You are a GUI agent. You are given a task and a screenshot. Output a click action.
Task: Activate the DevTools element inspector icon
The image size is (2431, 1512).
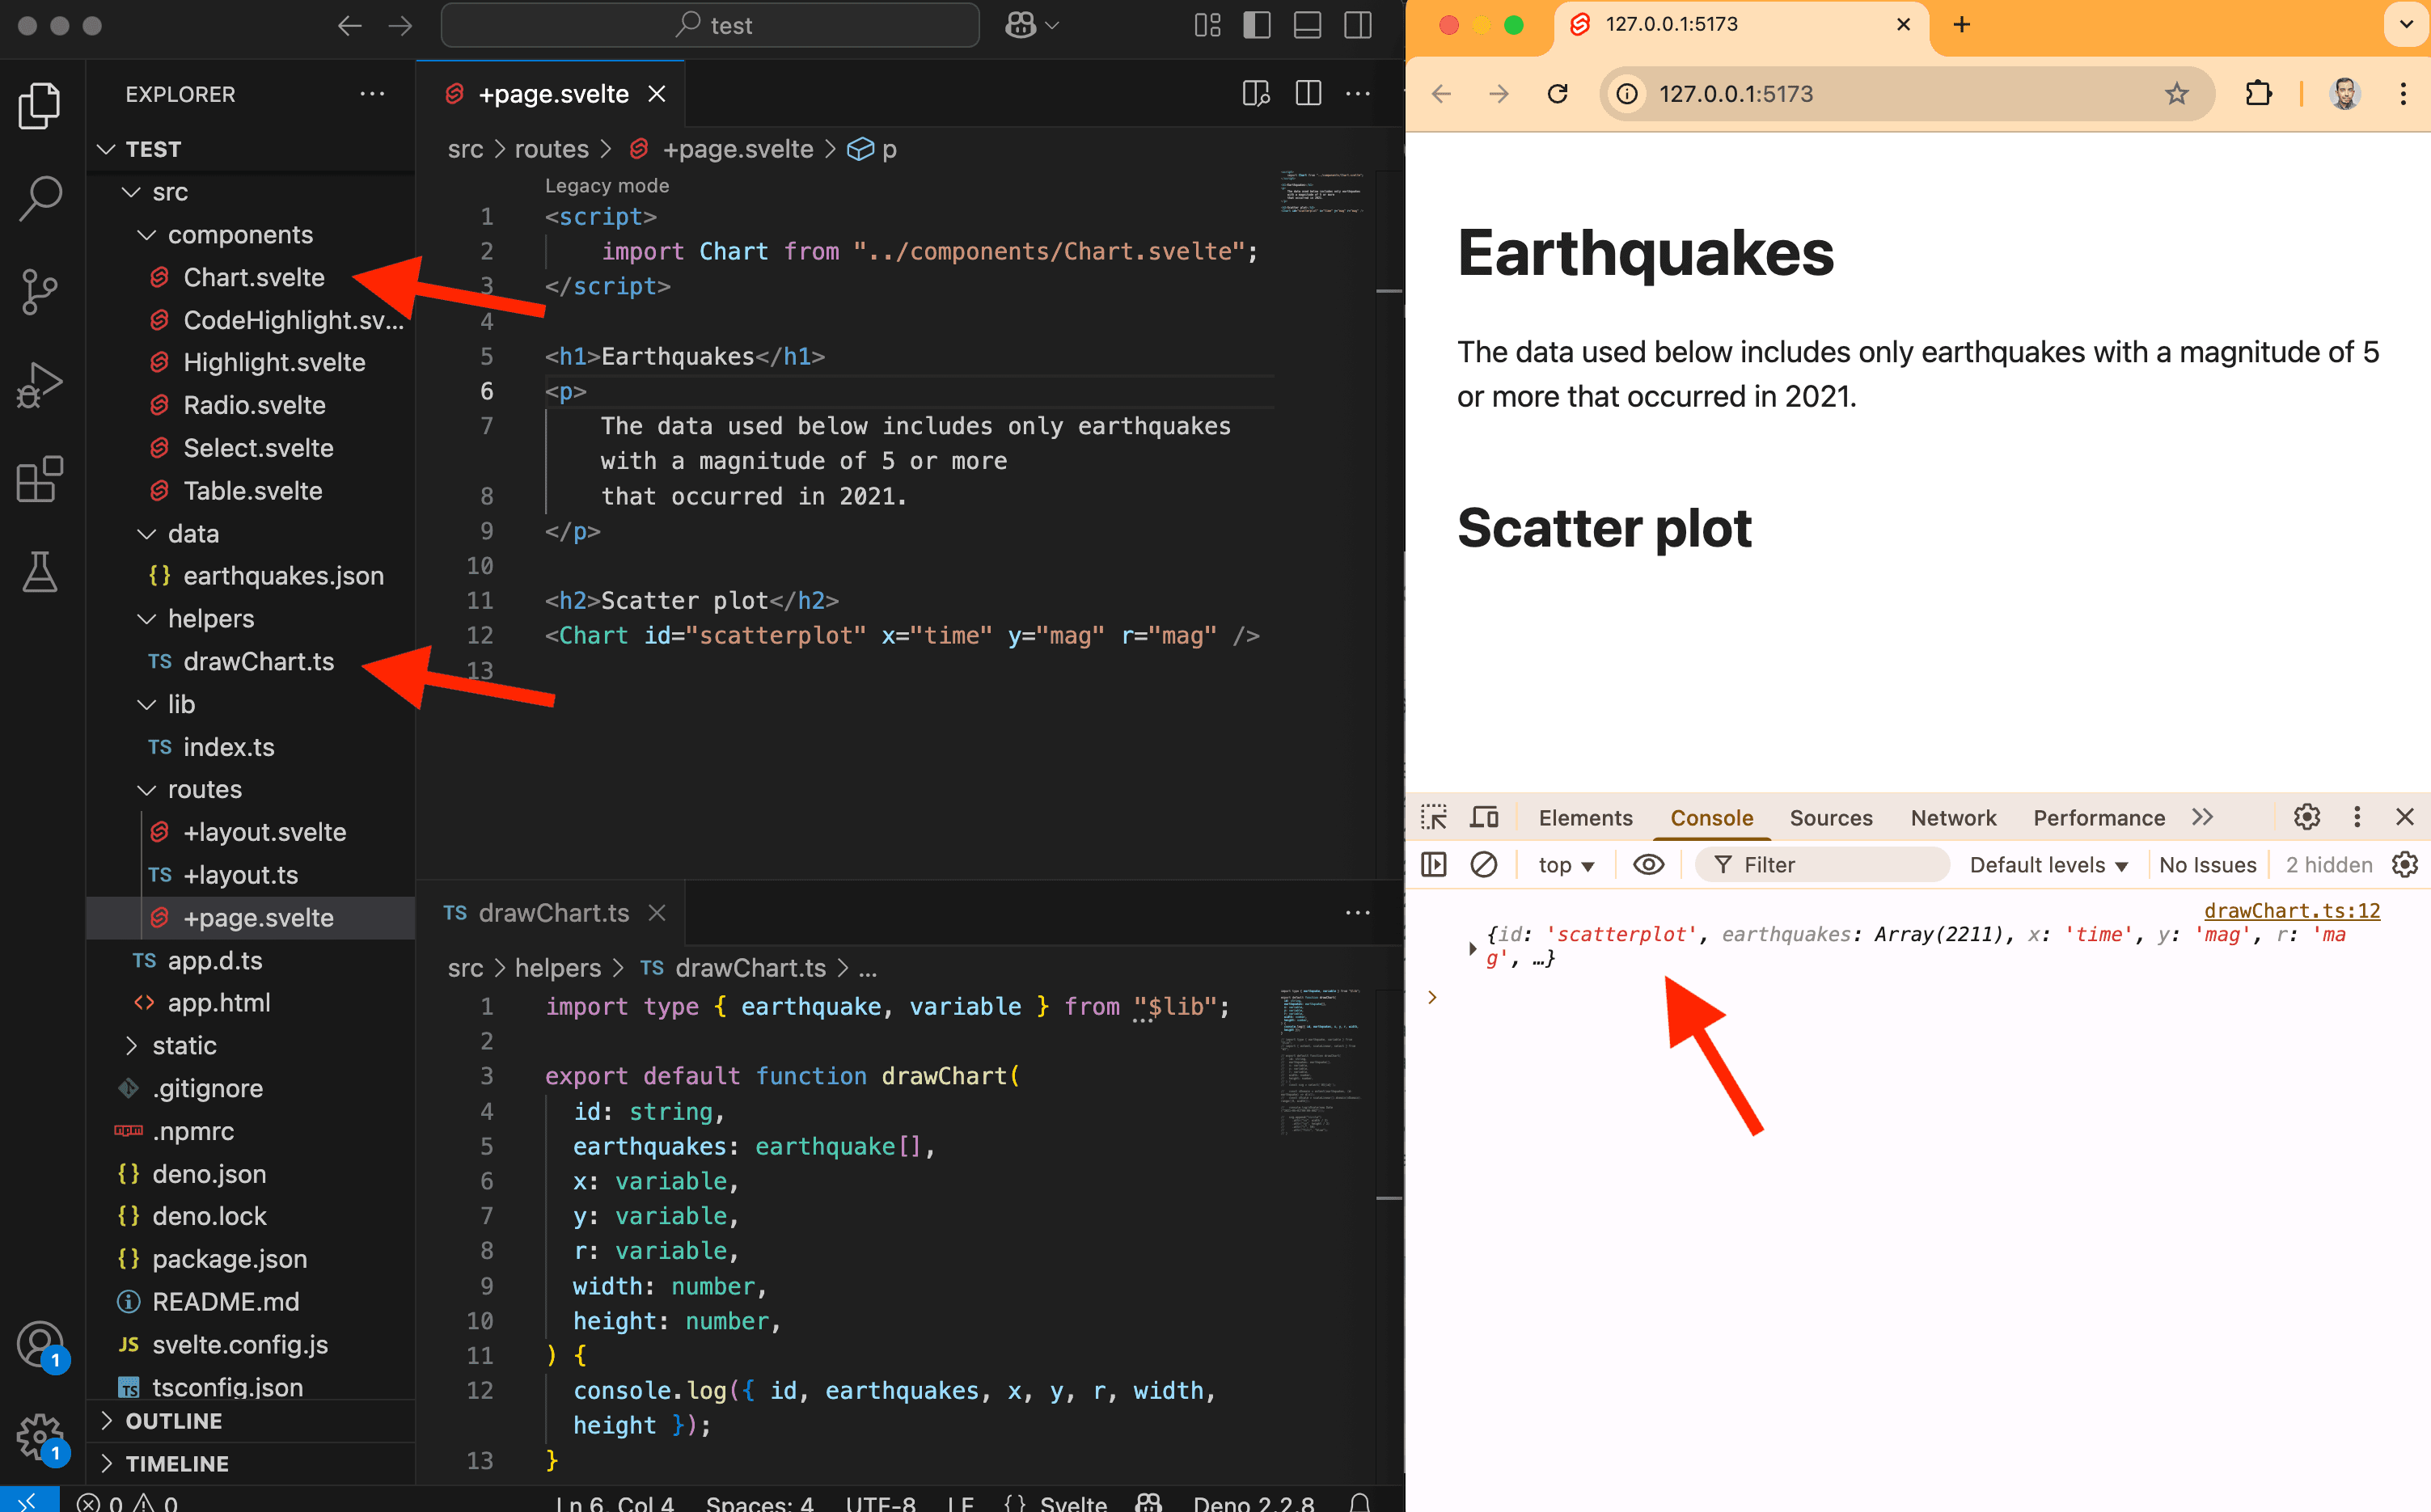1434,817
